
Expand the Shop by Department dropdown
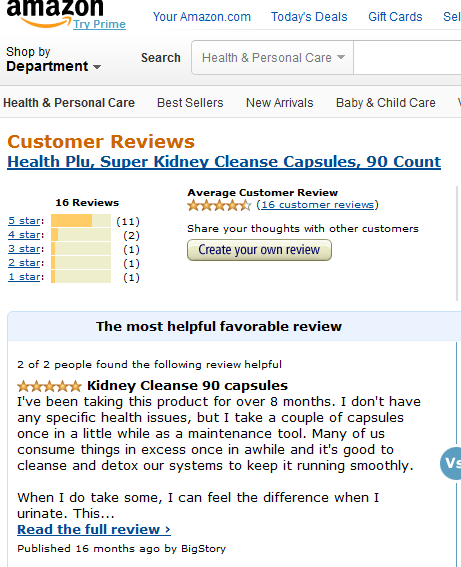[53, 59]
